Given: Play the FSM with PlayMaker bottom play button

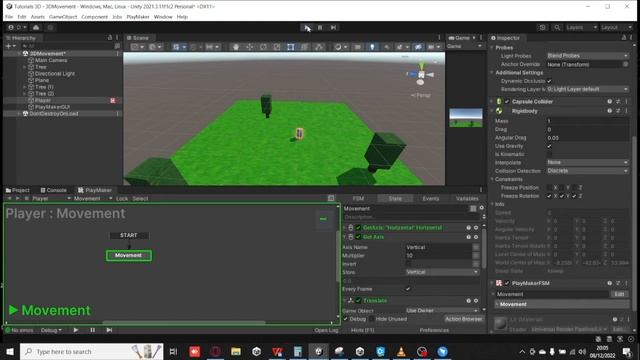Looking at the screenshot, I should [x=76, y=330].
